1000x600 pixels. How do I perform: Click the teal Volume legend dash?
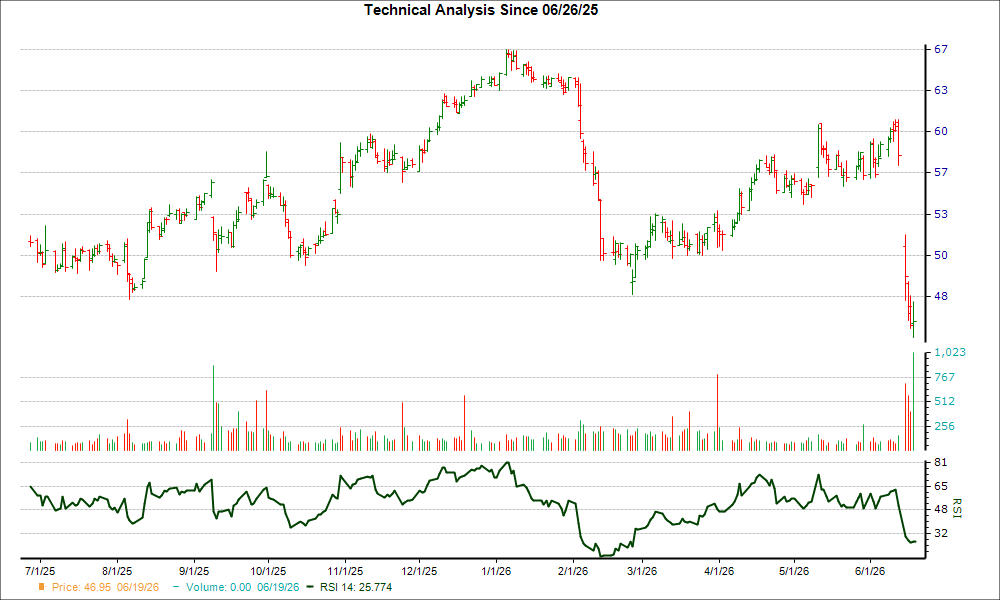coord(176,587)
